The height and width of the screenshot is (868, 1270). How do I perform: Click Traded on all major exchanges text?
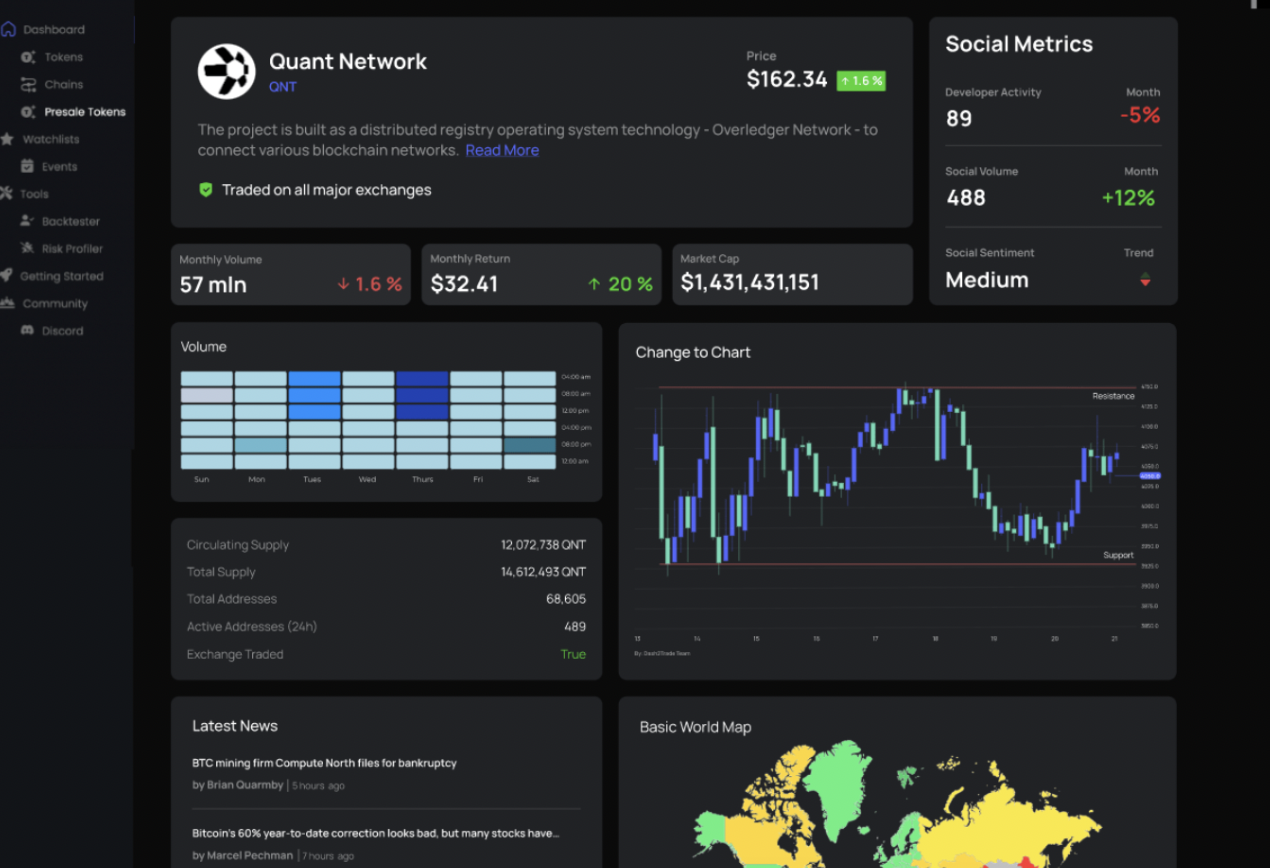pos(327,190)
